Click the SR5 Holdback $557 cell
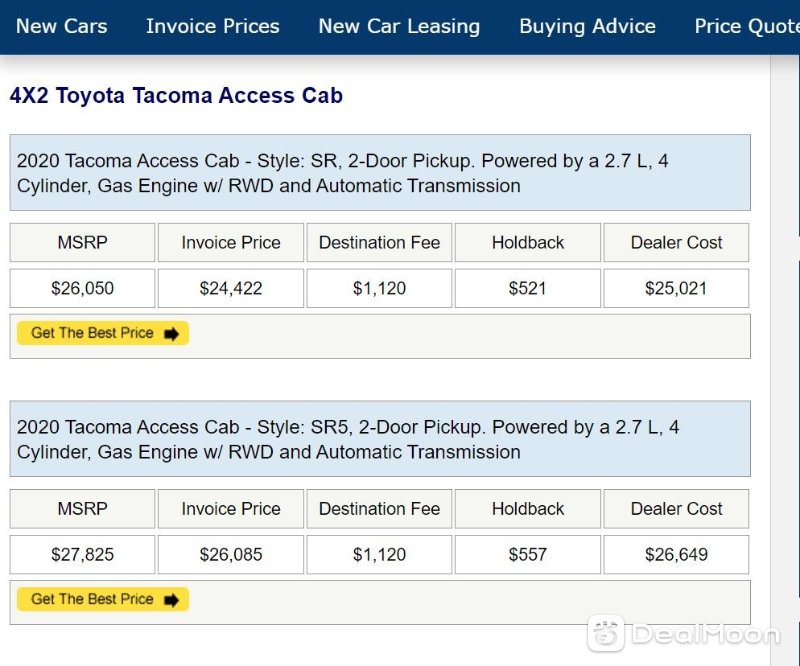800x666 pixels. [528, 555]
